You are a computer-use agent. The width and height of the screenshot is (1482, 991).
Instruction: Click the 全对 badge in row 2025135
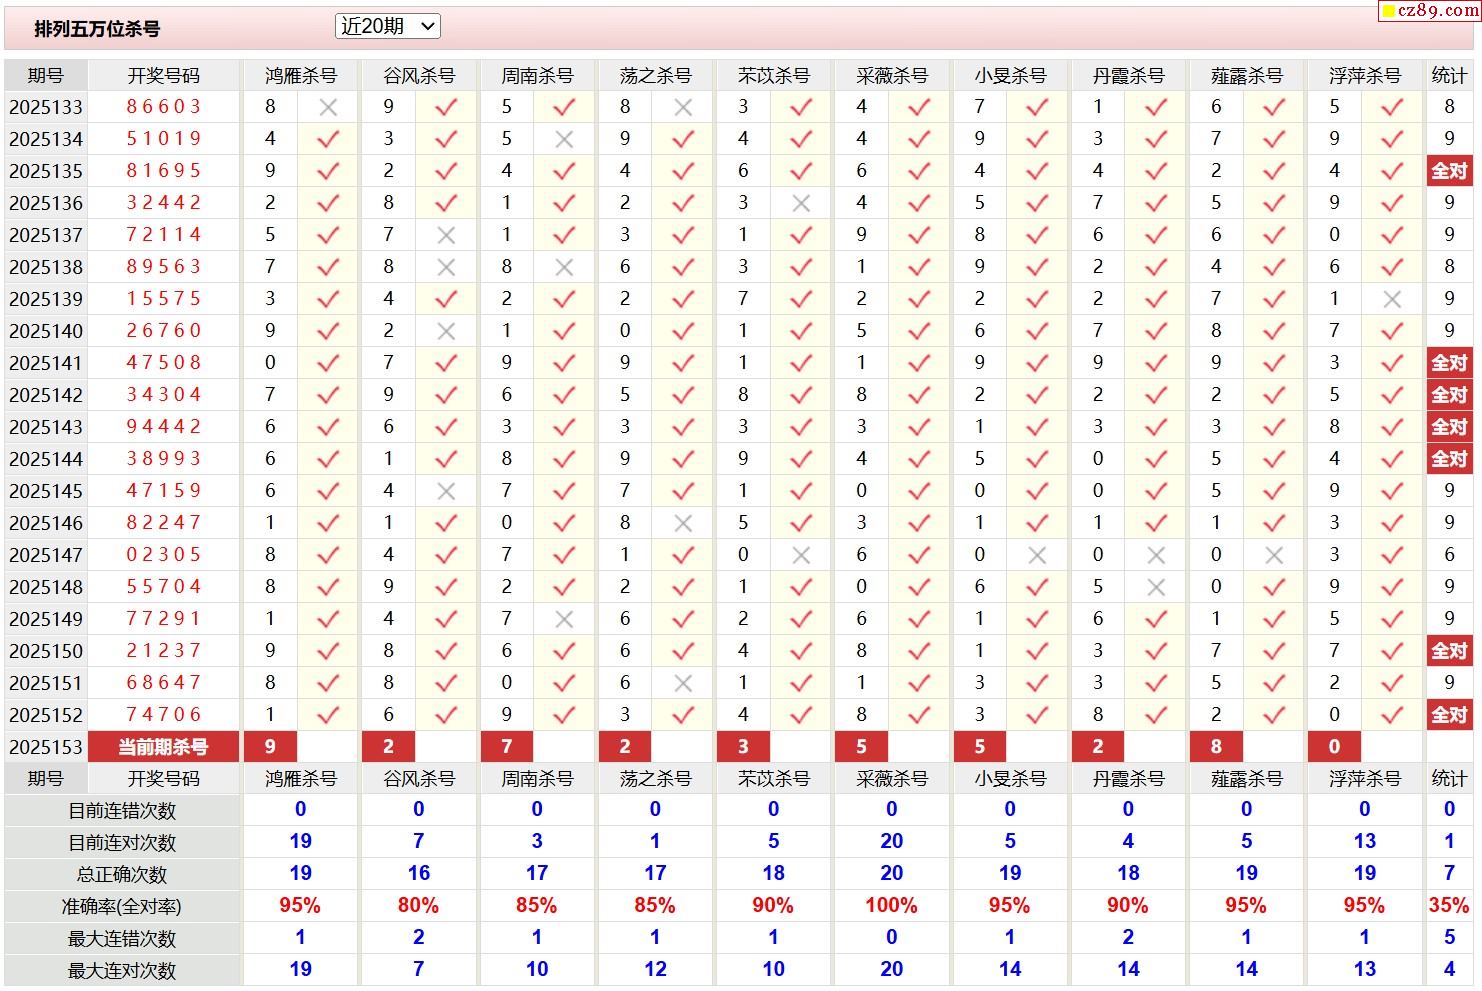tap(1449, 171)
